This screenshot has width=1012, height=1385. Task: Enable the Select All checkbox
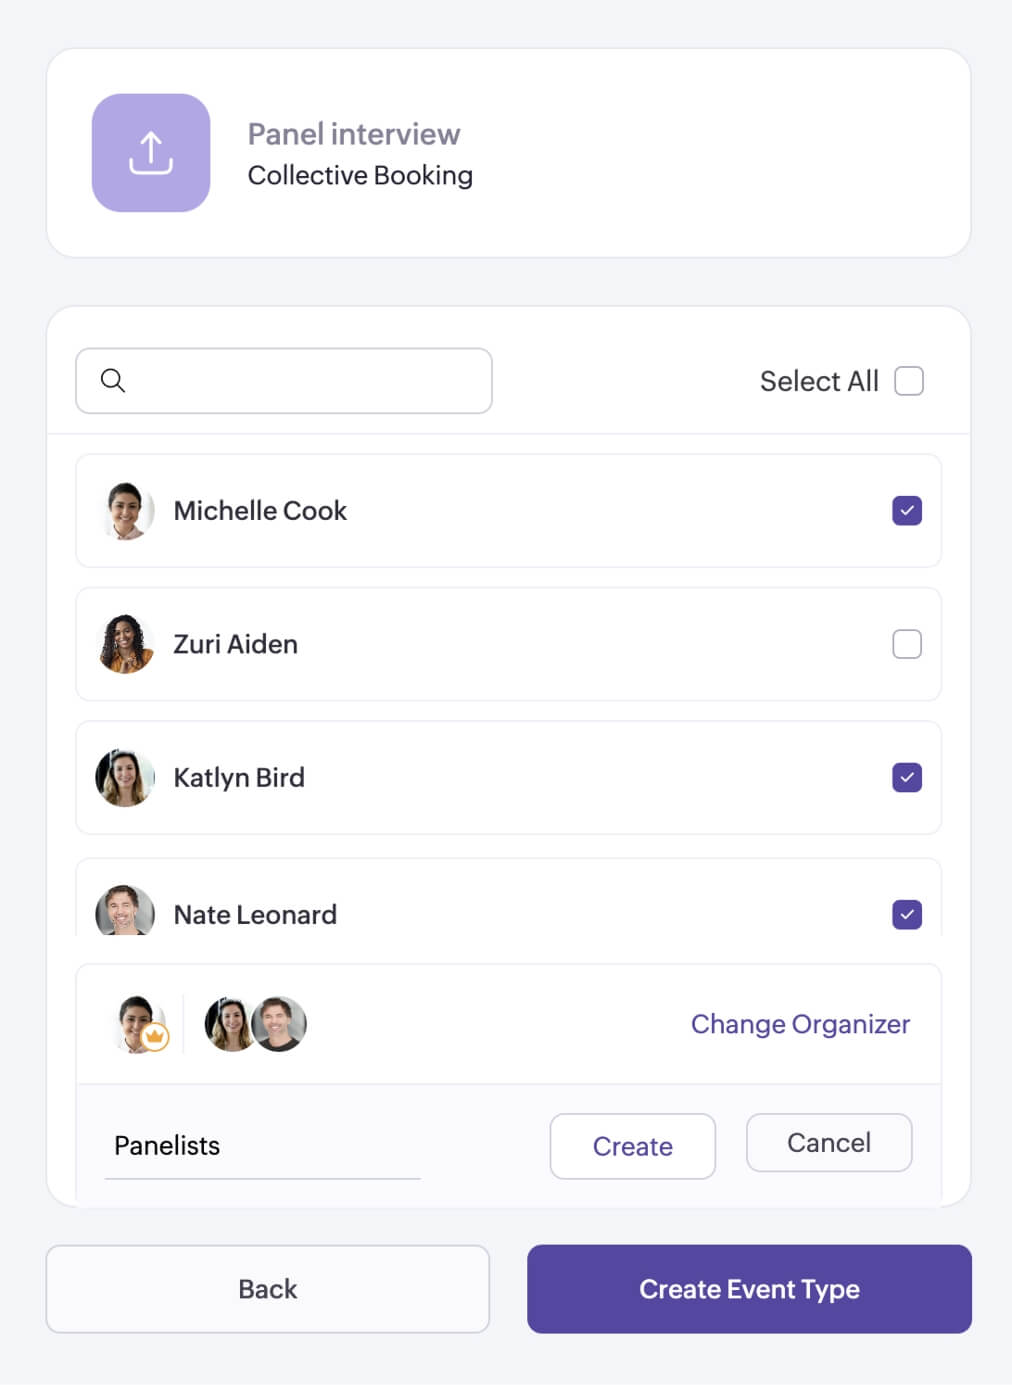(x=908, y=381)
